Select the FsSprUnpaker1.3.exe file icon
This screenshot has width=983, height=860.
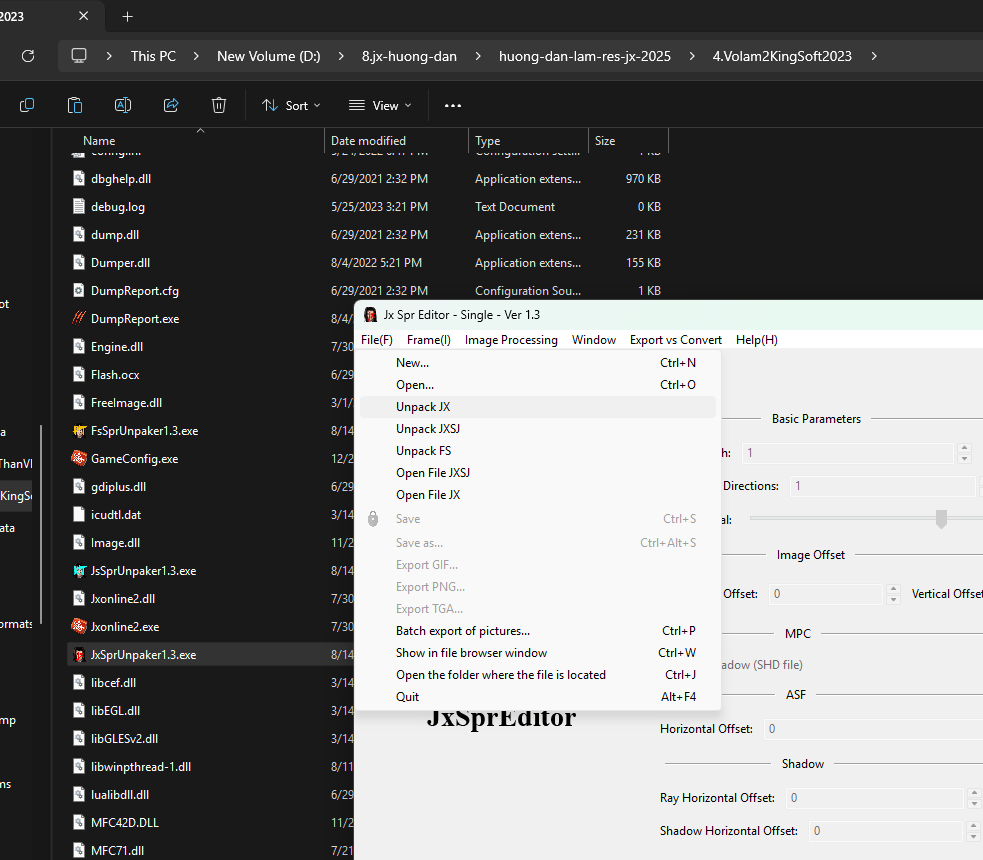pyautogui.click(x=80, y=431)
